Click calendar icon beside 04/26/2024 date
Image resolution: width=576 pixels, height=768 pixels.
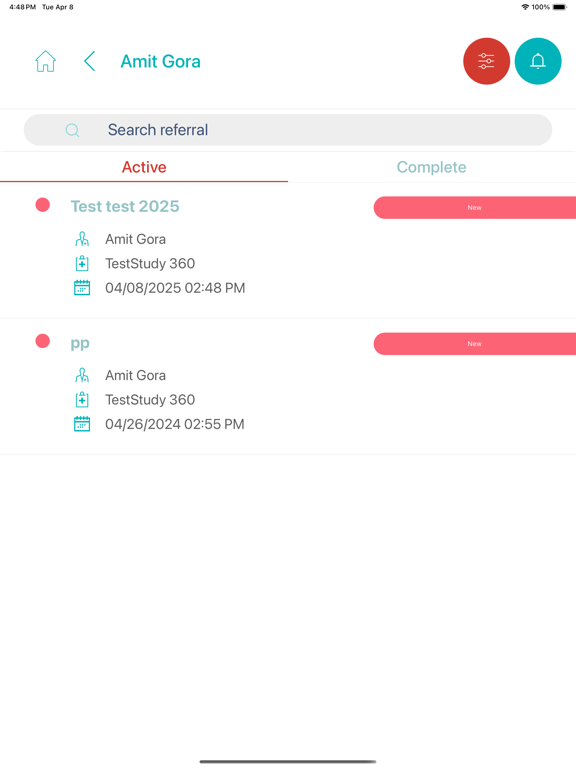pyautogui.click(x=82, y=424)
